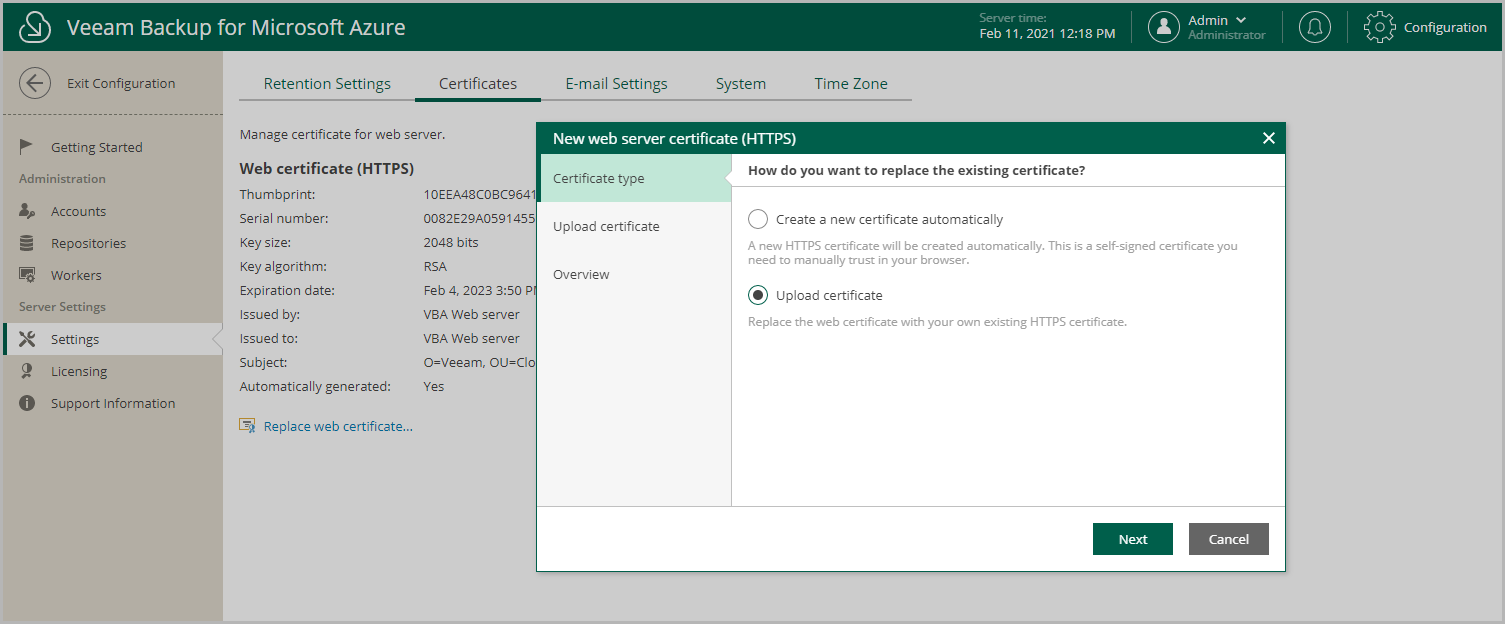Image resolution: width=1505 pixels, height=624 pixels.
Task: Select the Upload certificate radio option
Action: (758, 295)
